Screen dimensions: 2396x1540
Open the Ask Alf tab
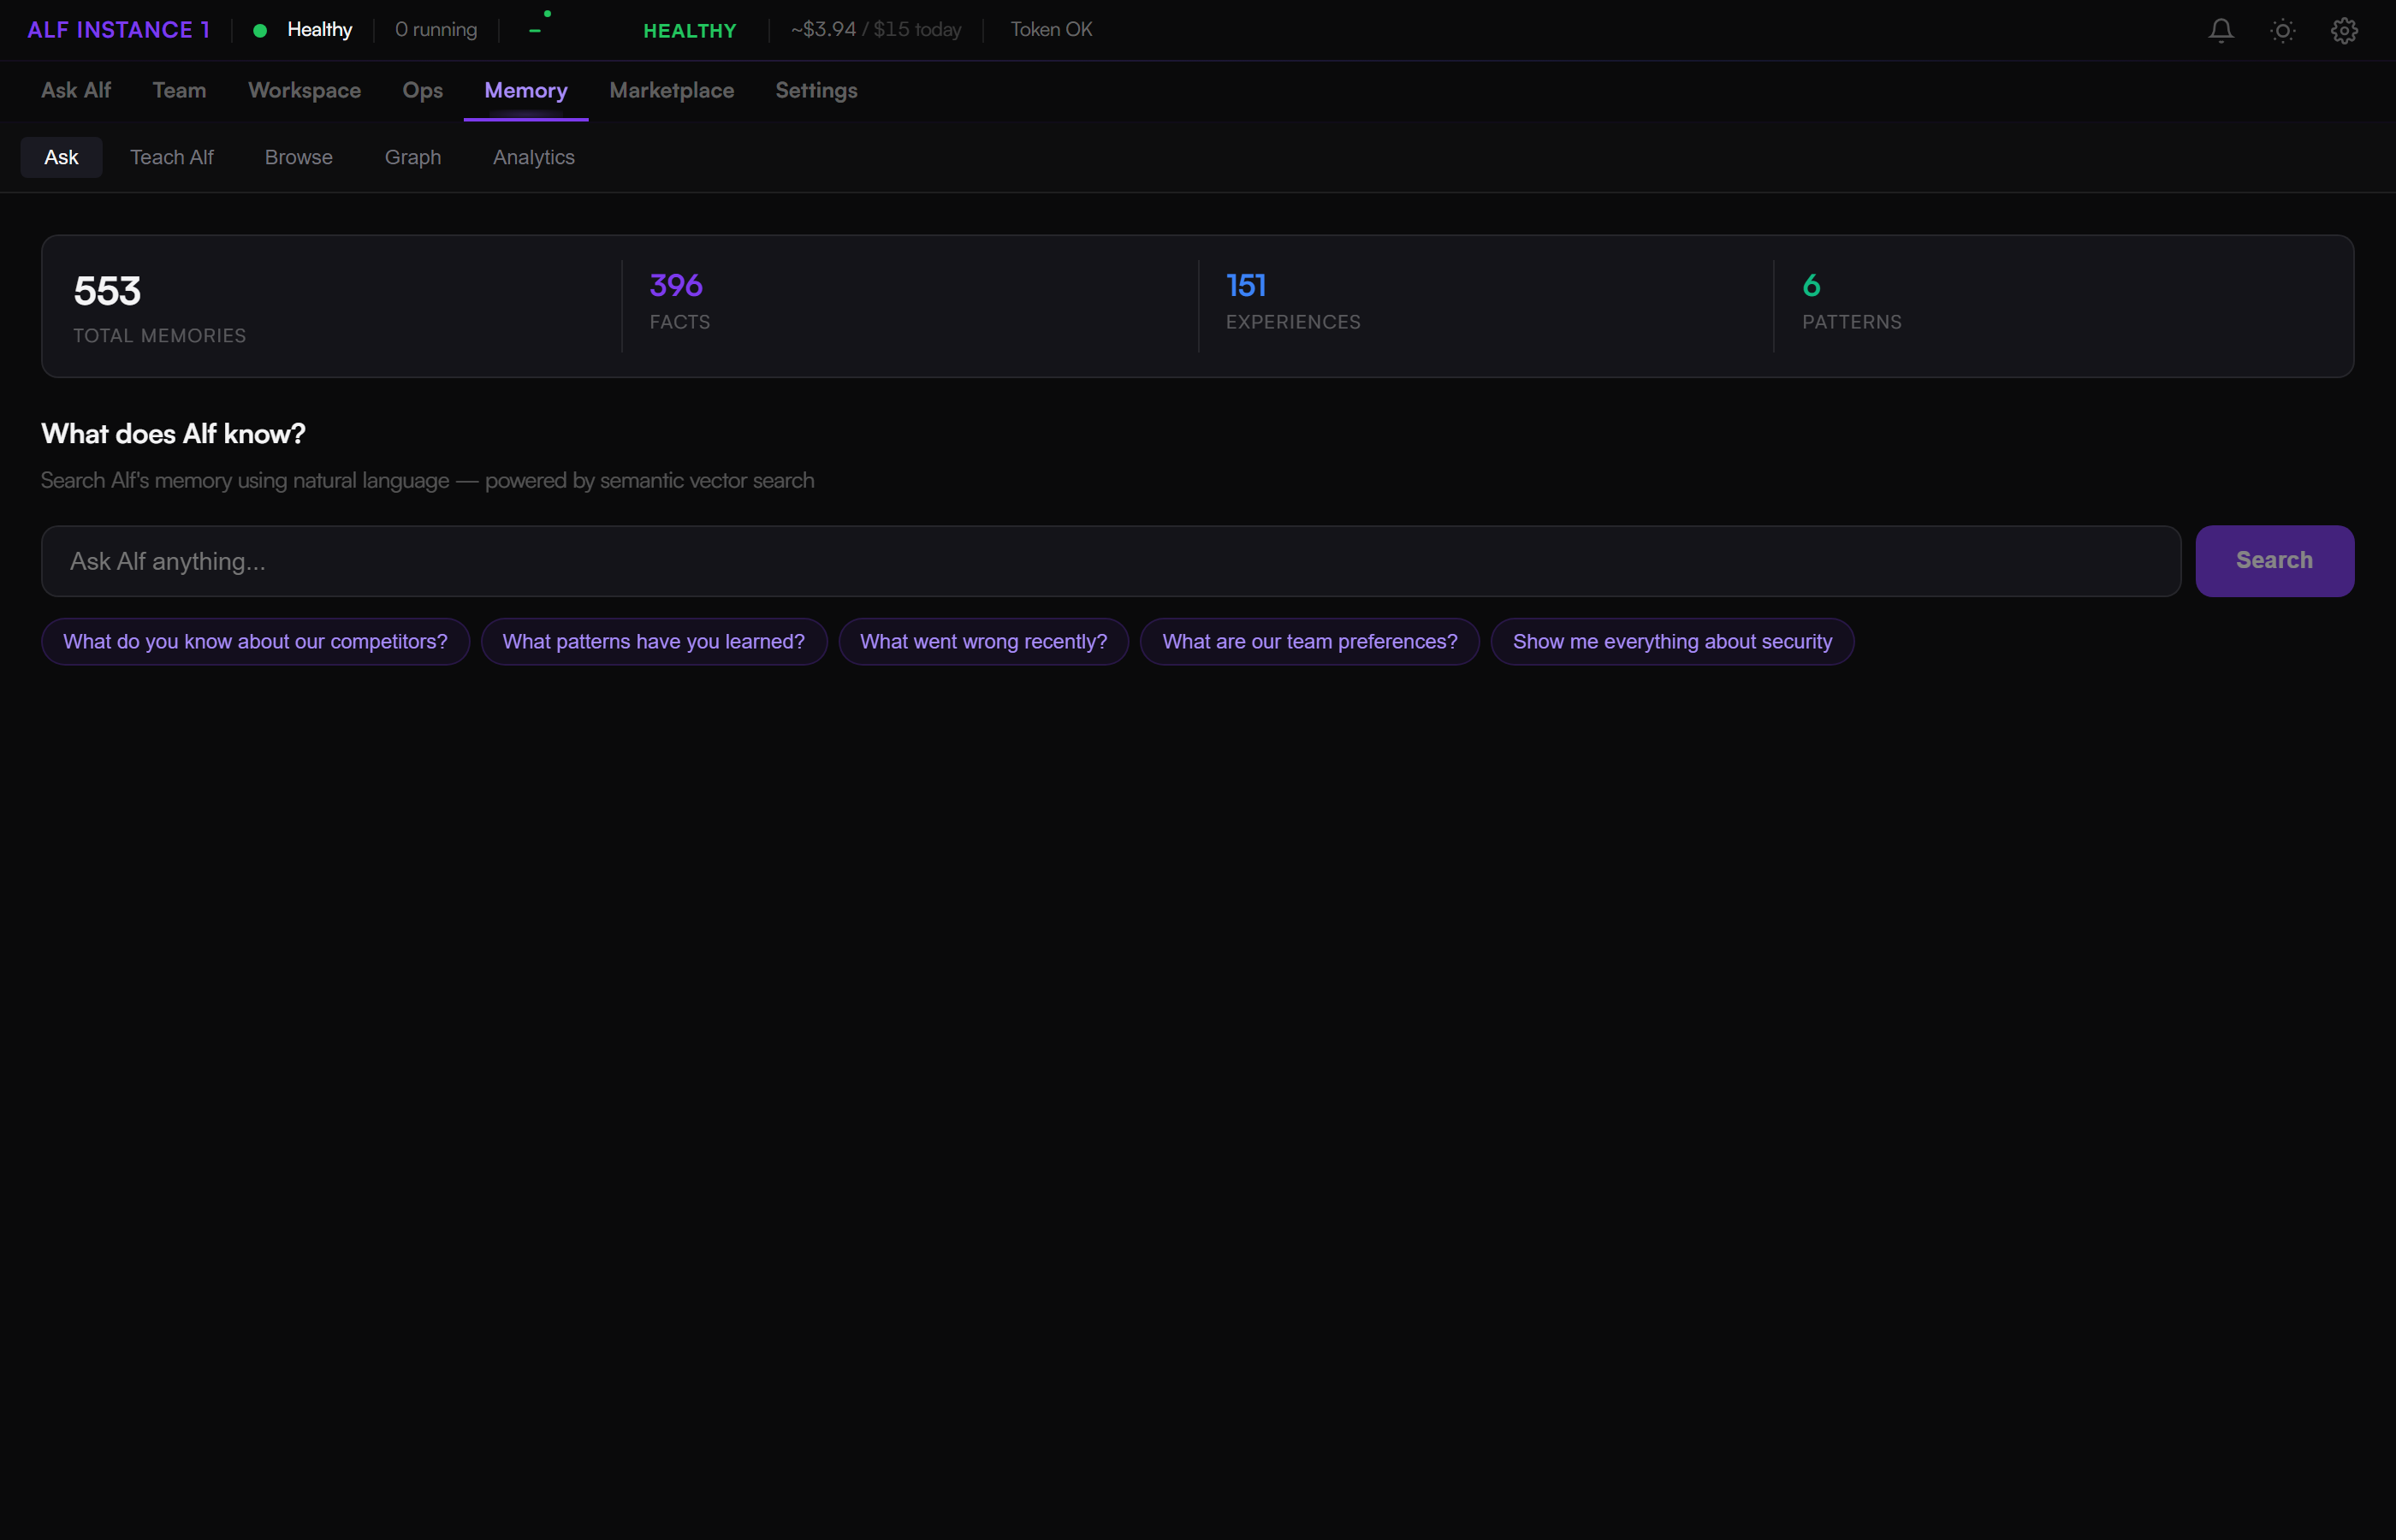coord(76,90)
